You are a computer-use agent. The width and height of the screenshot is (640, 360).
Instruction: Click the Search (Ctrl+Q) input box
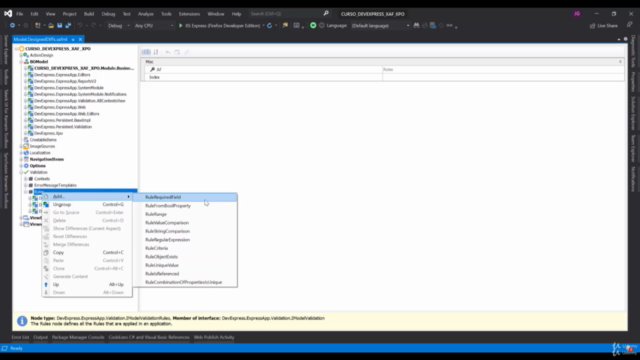[285, 14]
